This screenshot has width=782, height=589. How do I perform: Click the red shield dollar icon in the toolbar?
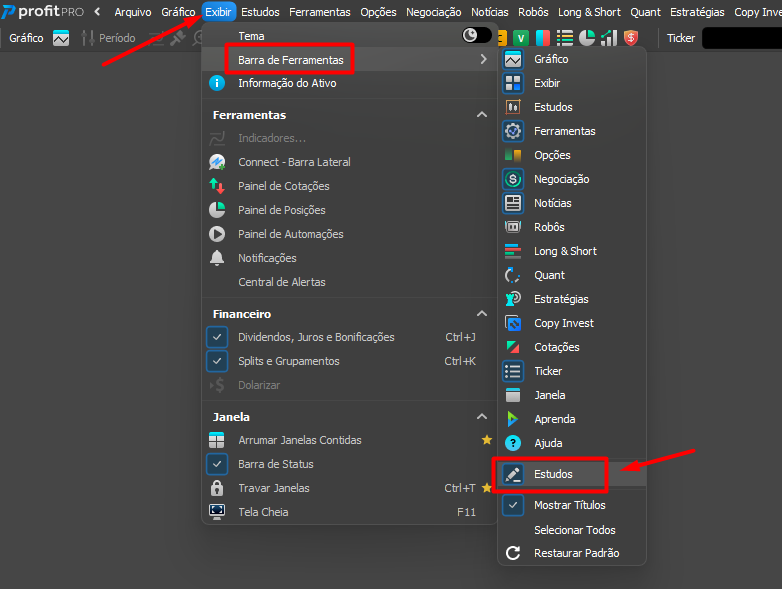tap(631, 38)
